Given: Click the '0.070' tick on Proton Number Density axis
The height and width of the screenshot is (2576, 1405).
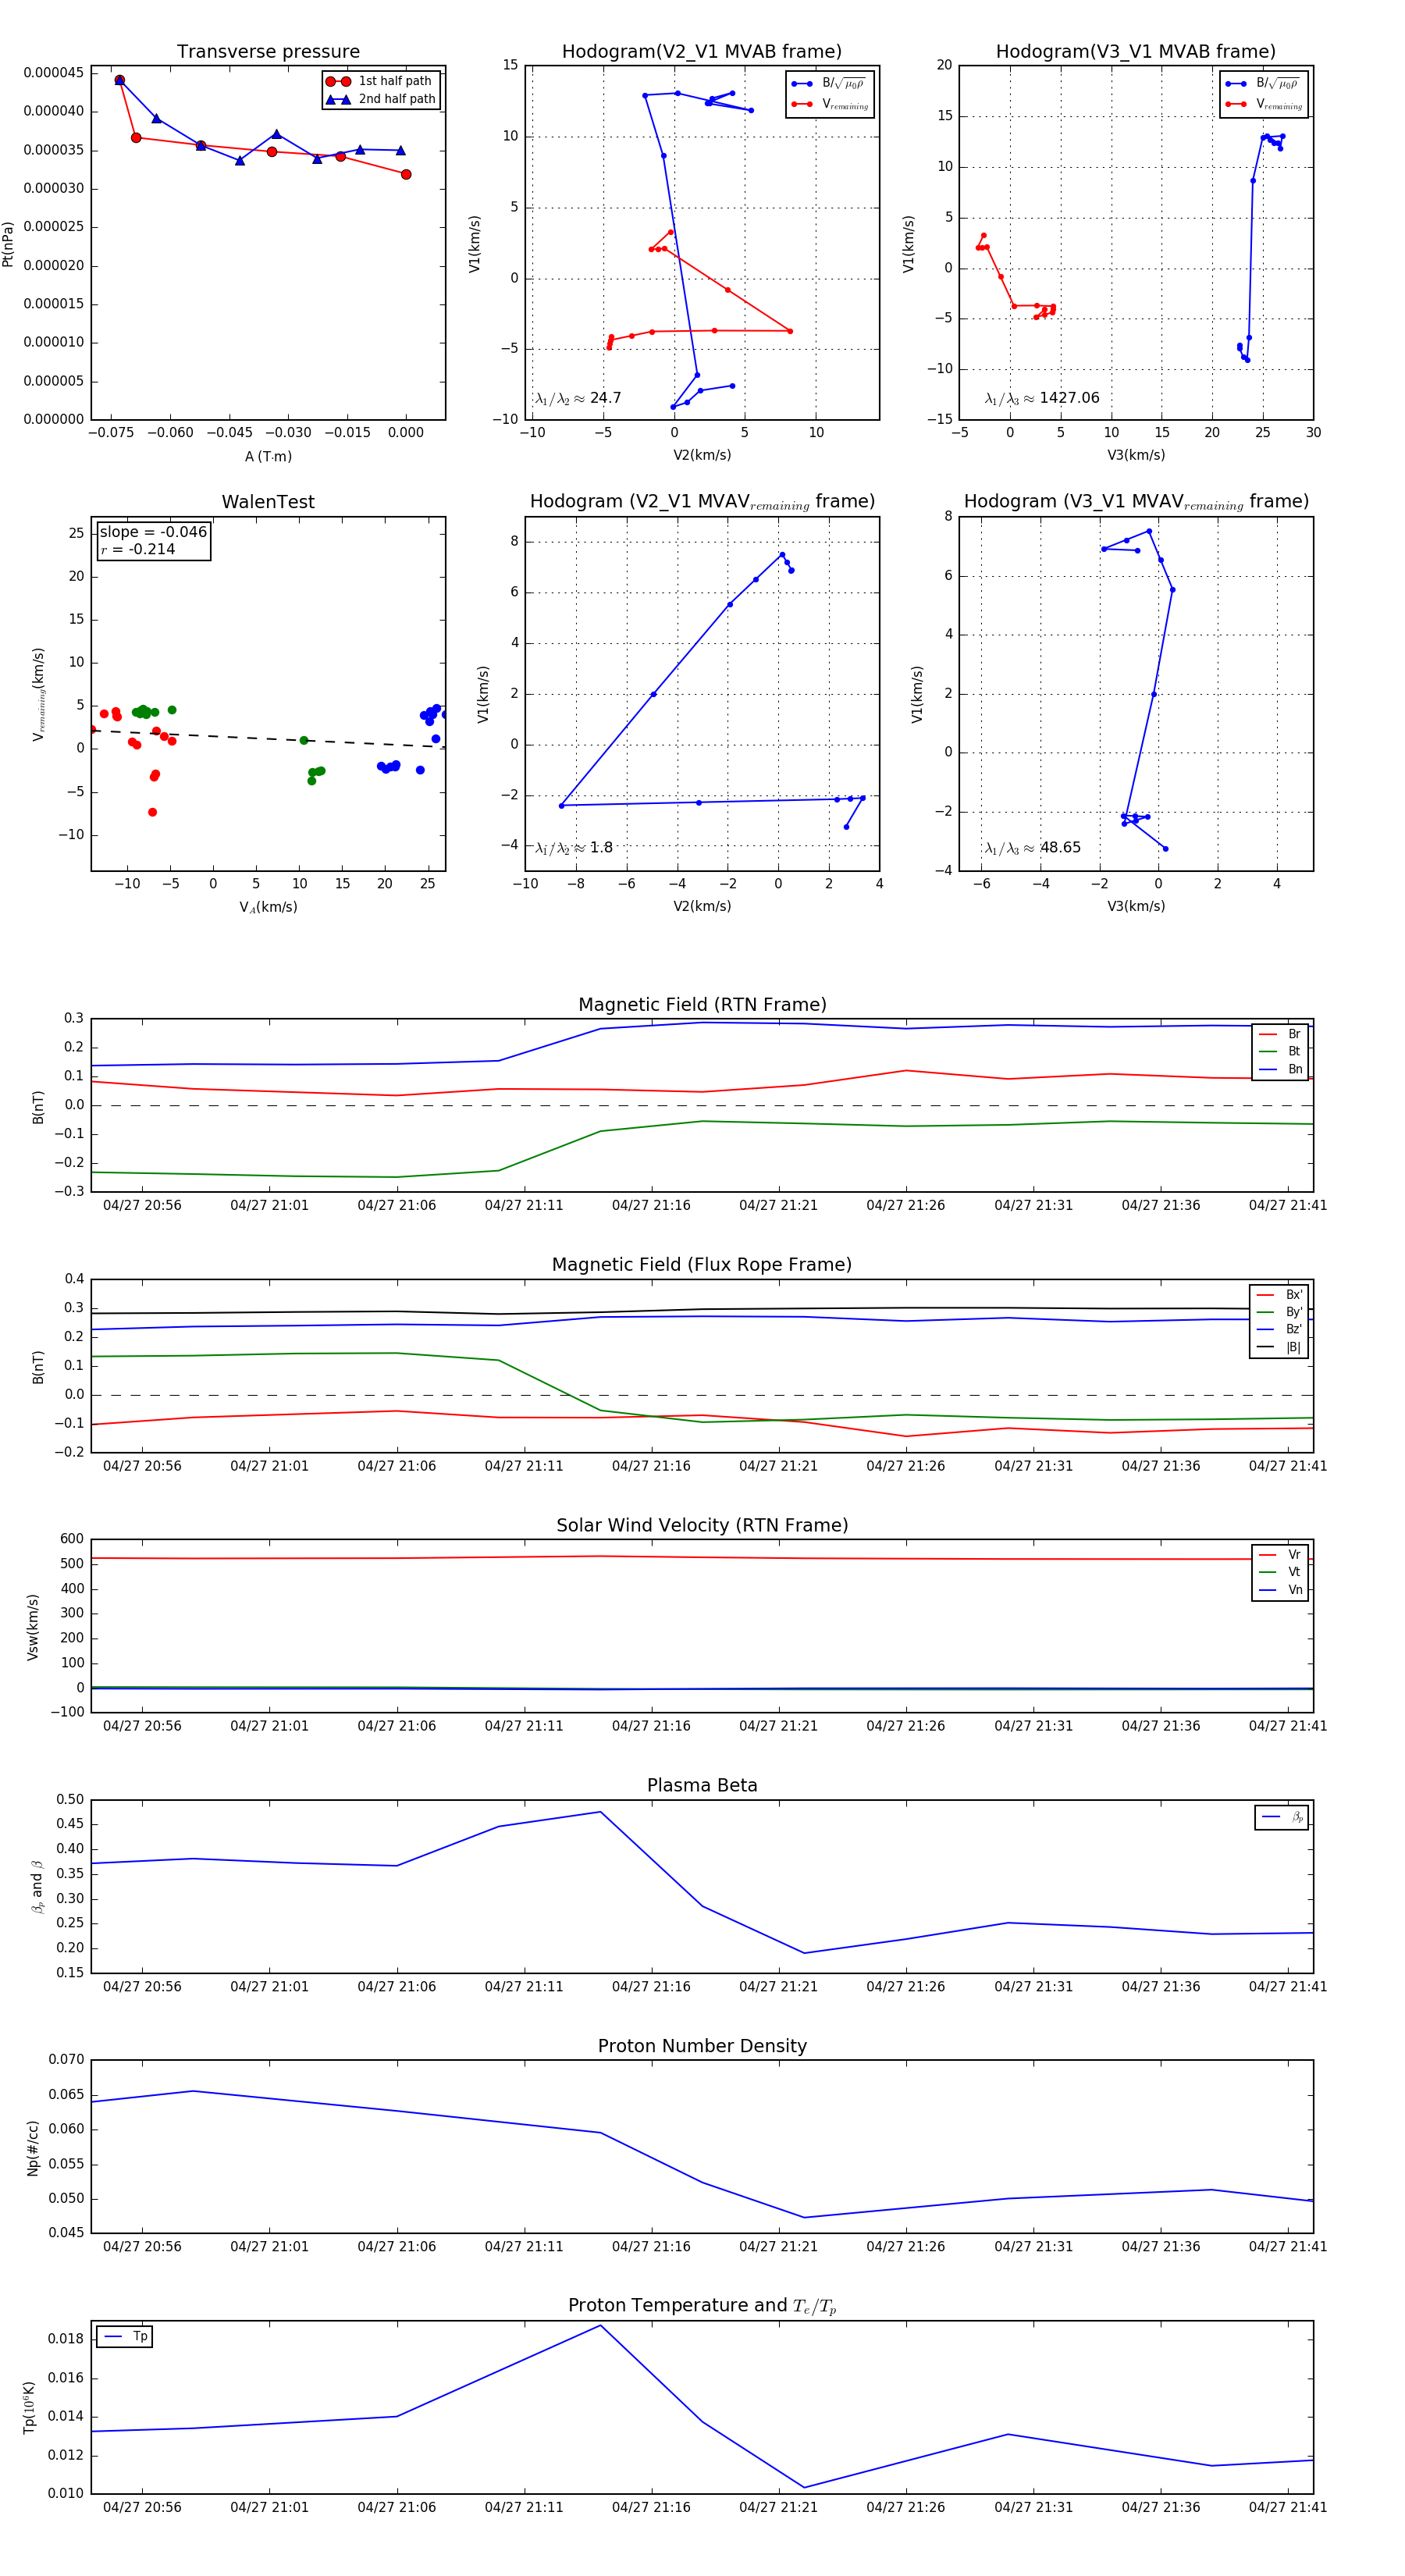Looking at the screenshot, I should coord(66,2060).
